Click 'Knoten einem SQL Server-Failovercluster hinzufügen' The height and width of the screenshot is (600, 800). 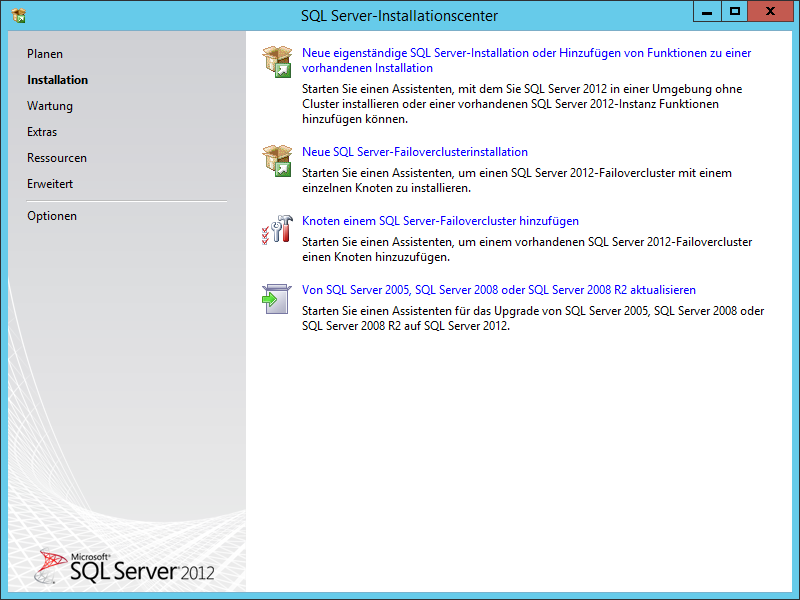(440, 221)
